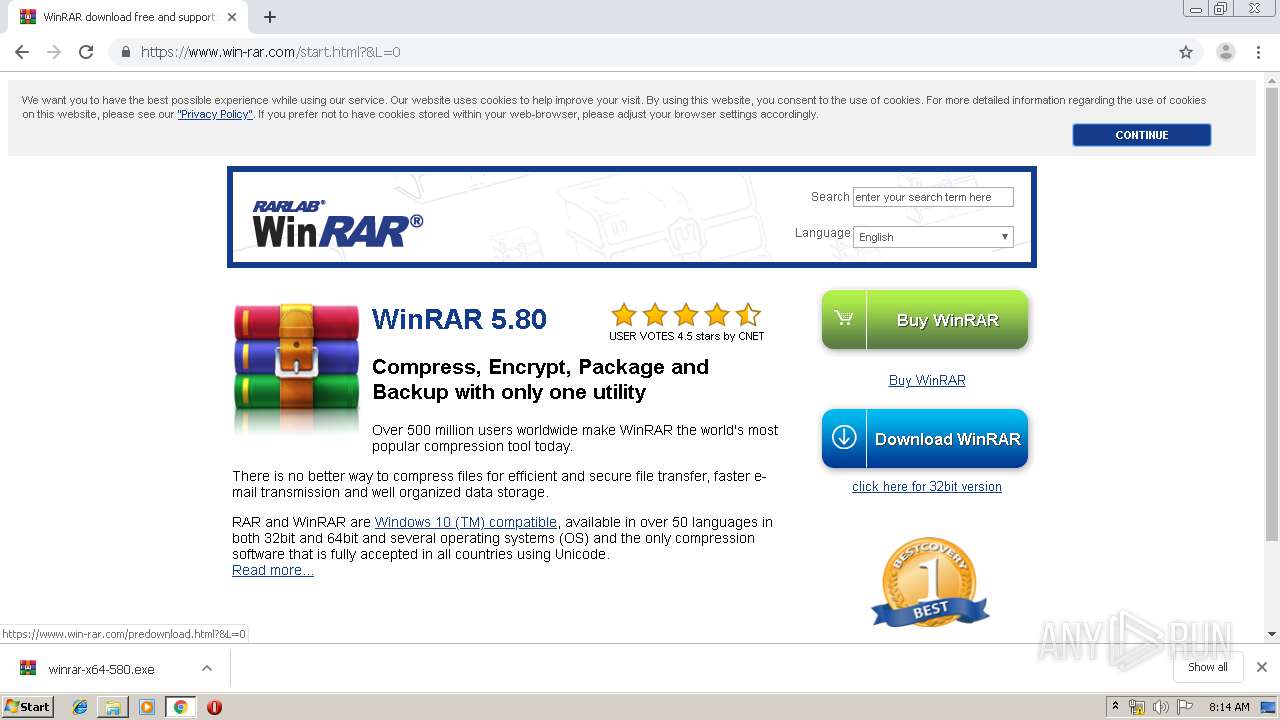This screenshot has height=720, width=1280.
Task: Click the Bestcovery Best award badge
Action: click(930, 584)
